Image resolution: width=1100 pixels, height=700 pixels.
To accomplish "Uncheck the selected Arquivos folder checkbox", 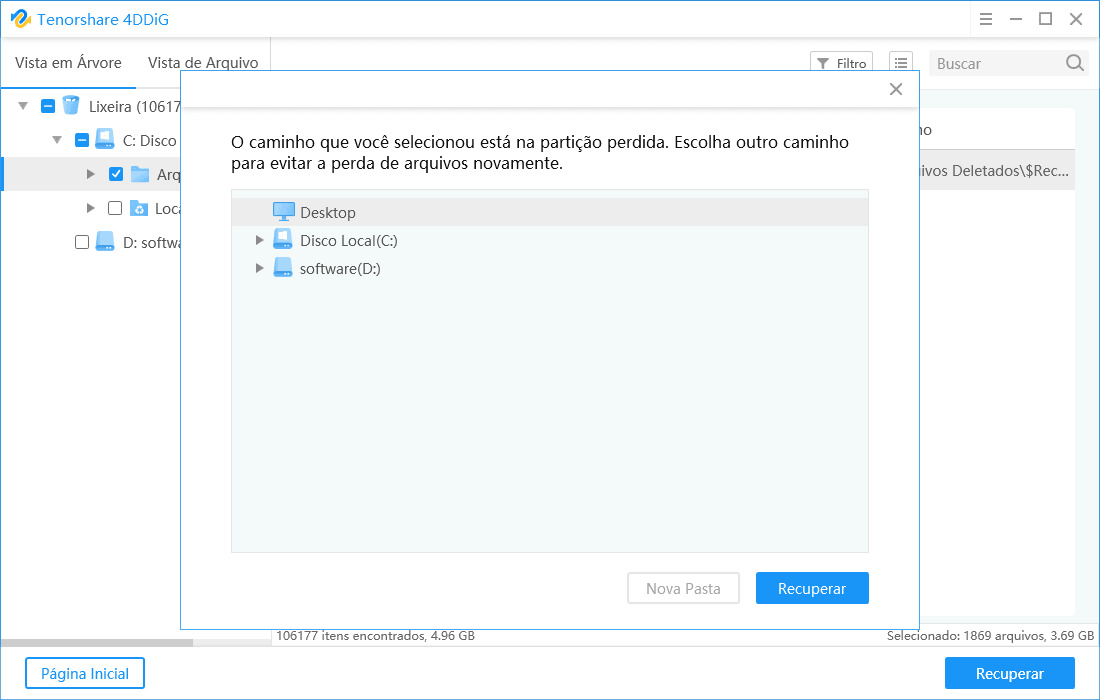I will point(116,173).
